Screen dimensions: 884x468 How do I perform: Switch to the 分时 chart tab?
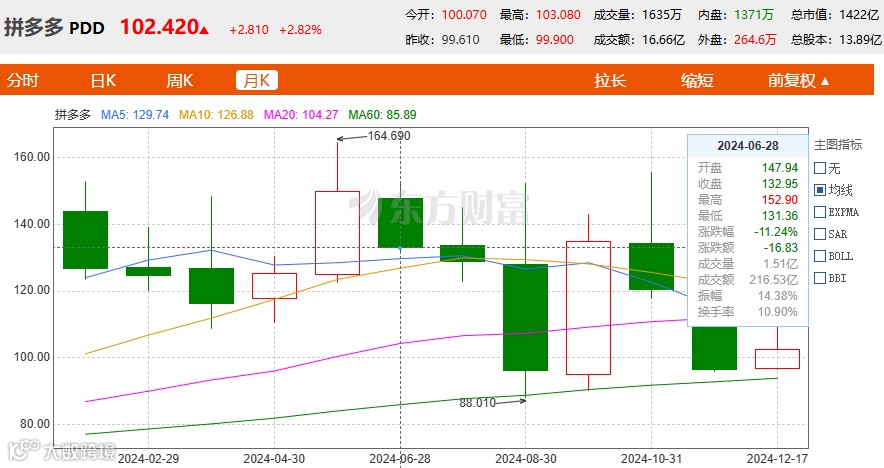point(22,81)
